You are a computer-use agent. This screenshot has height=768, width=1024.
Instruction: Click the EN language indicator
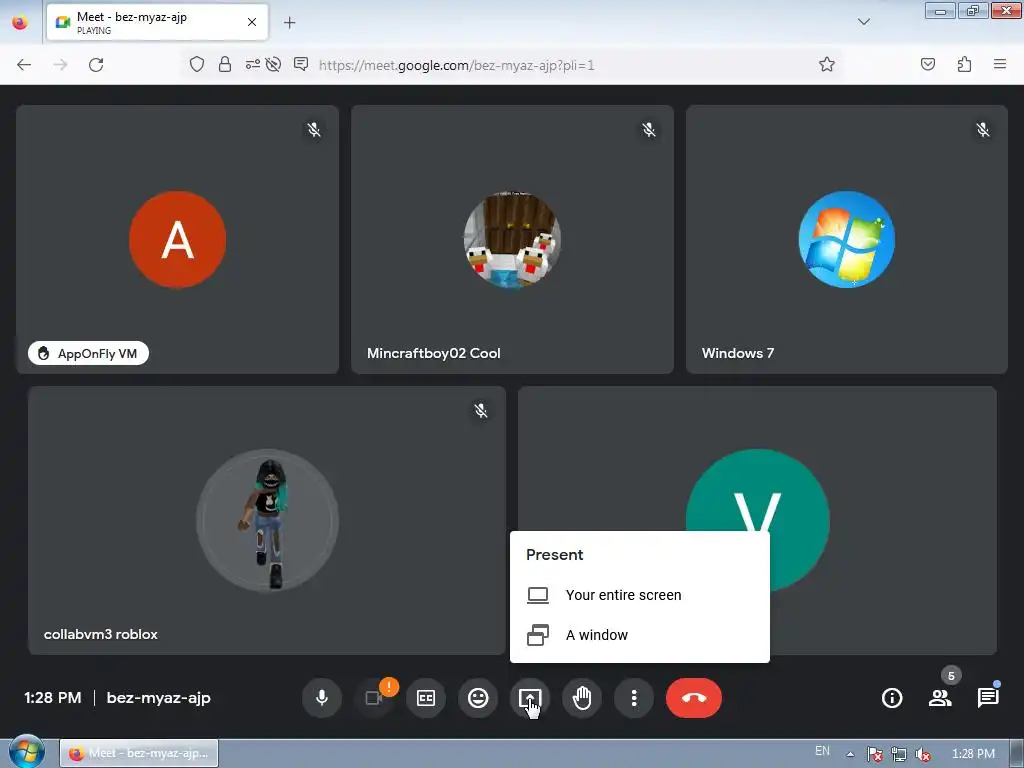822,751
